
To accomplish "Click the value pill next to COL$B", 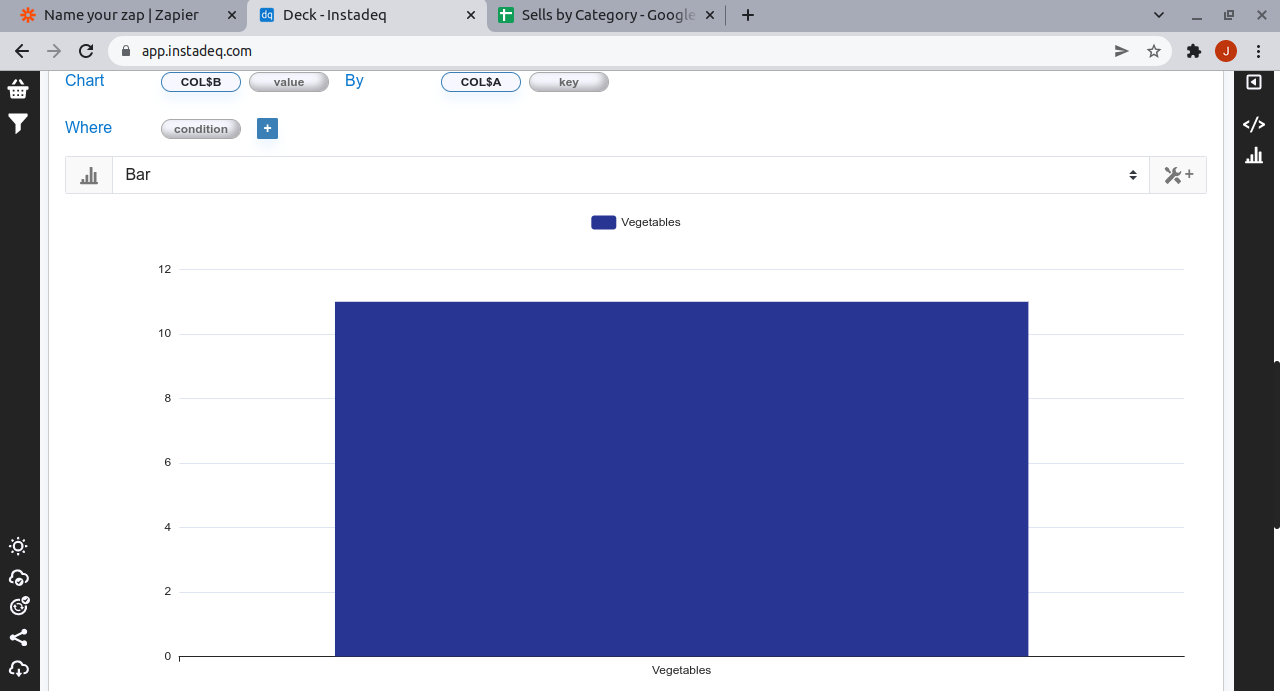I will point(289,82).
